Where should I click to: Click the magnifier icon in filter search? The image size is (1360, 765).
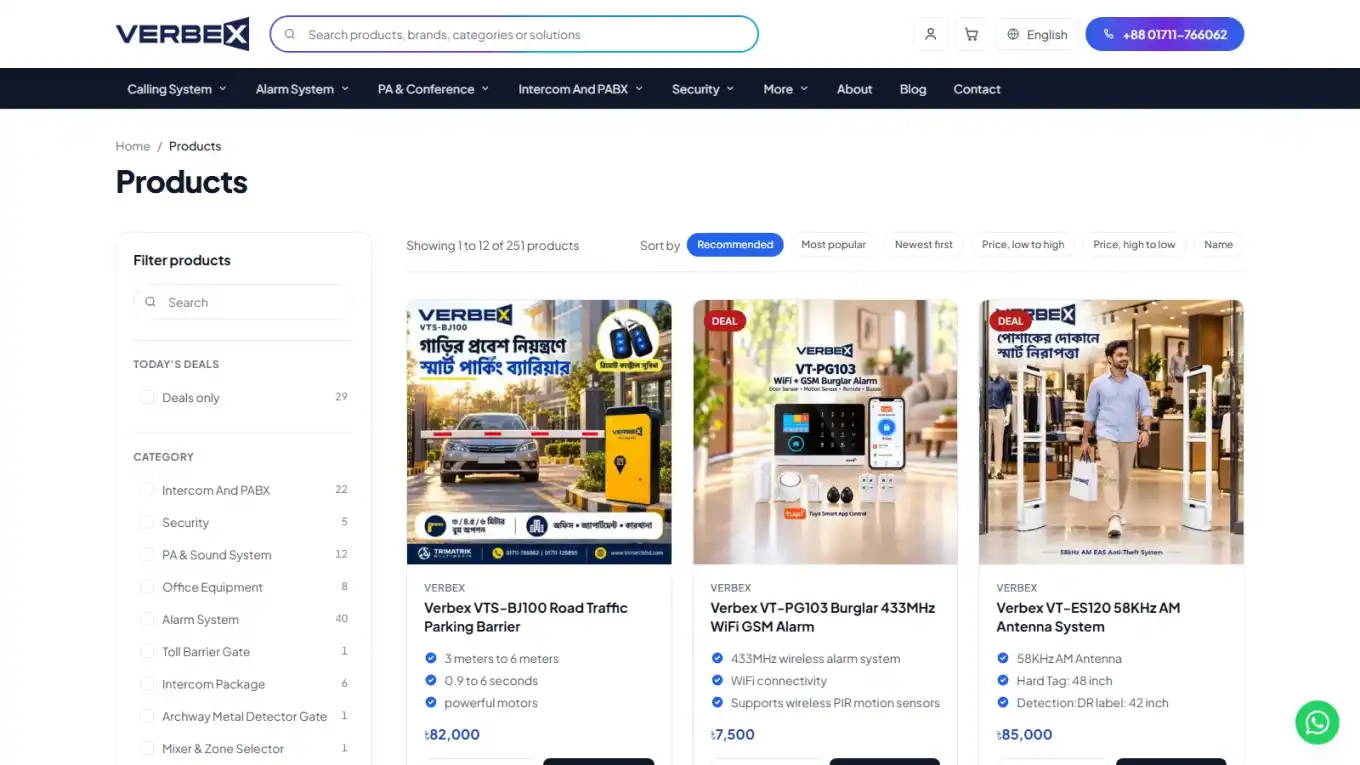(x=151, y=302)
